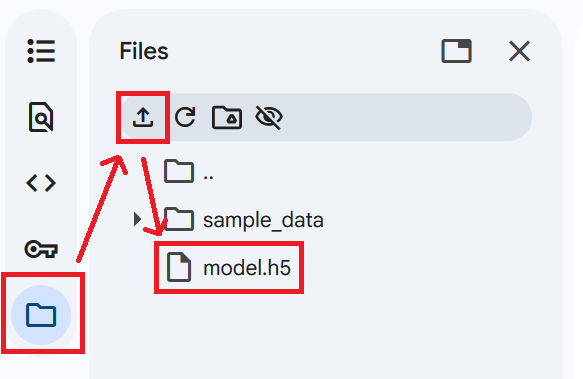Expand the sample_data folder arrow
The height and width of the screenshot is (379, 583).
[x=137, y=219]
